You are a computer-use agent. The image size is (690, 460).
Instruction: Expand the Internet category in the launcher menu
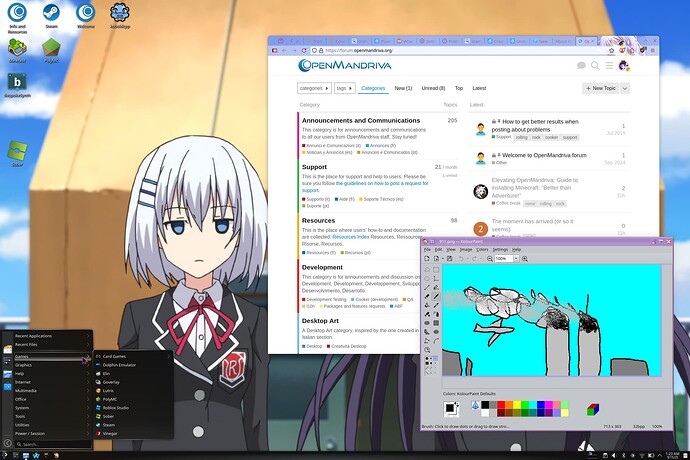pos(52,382)
